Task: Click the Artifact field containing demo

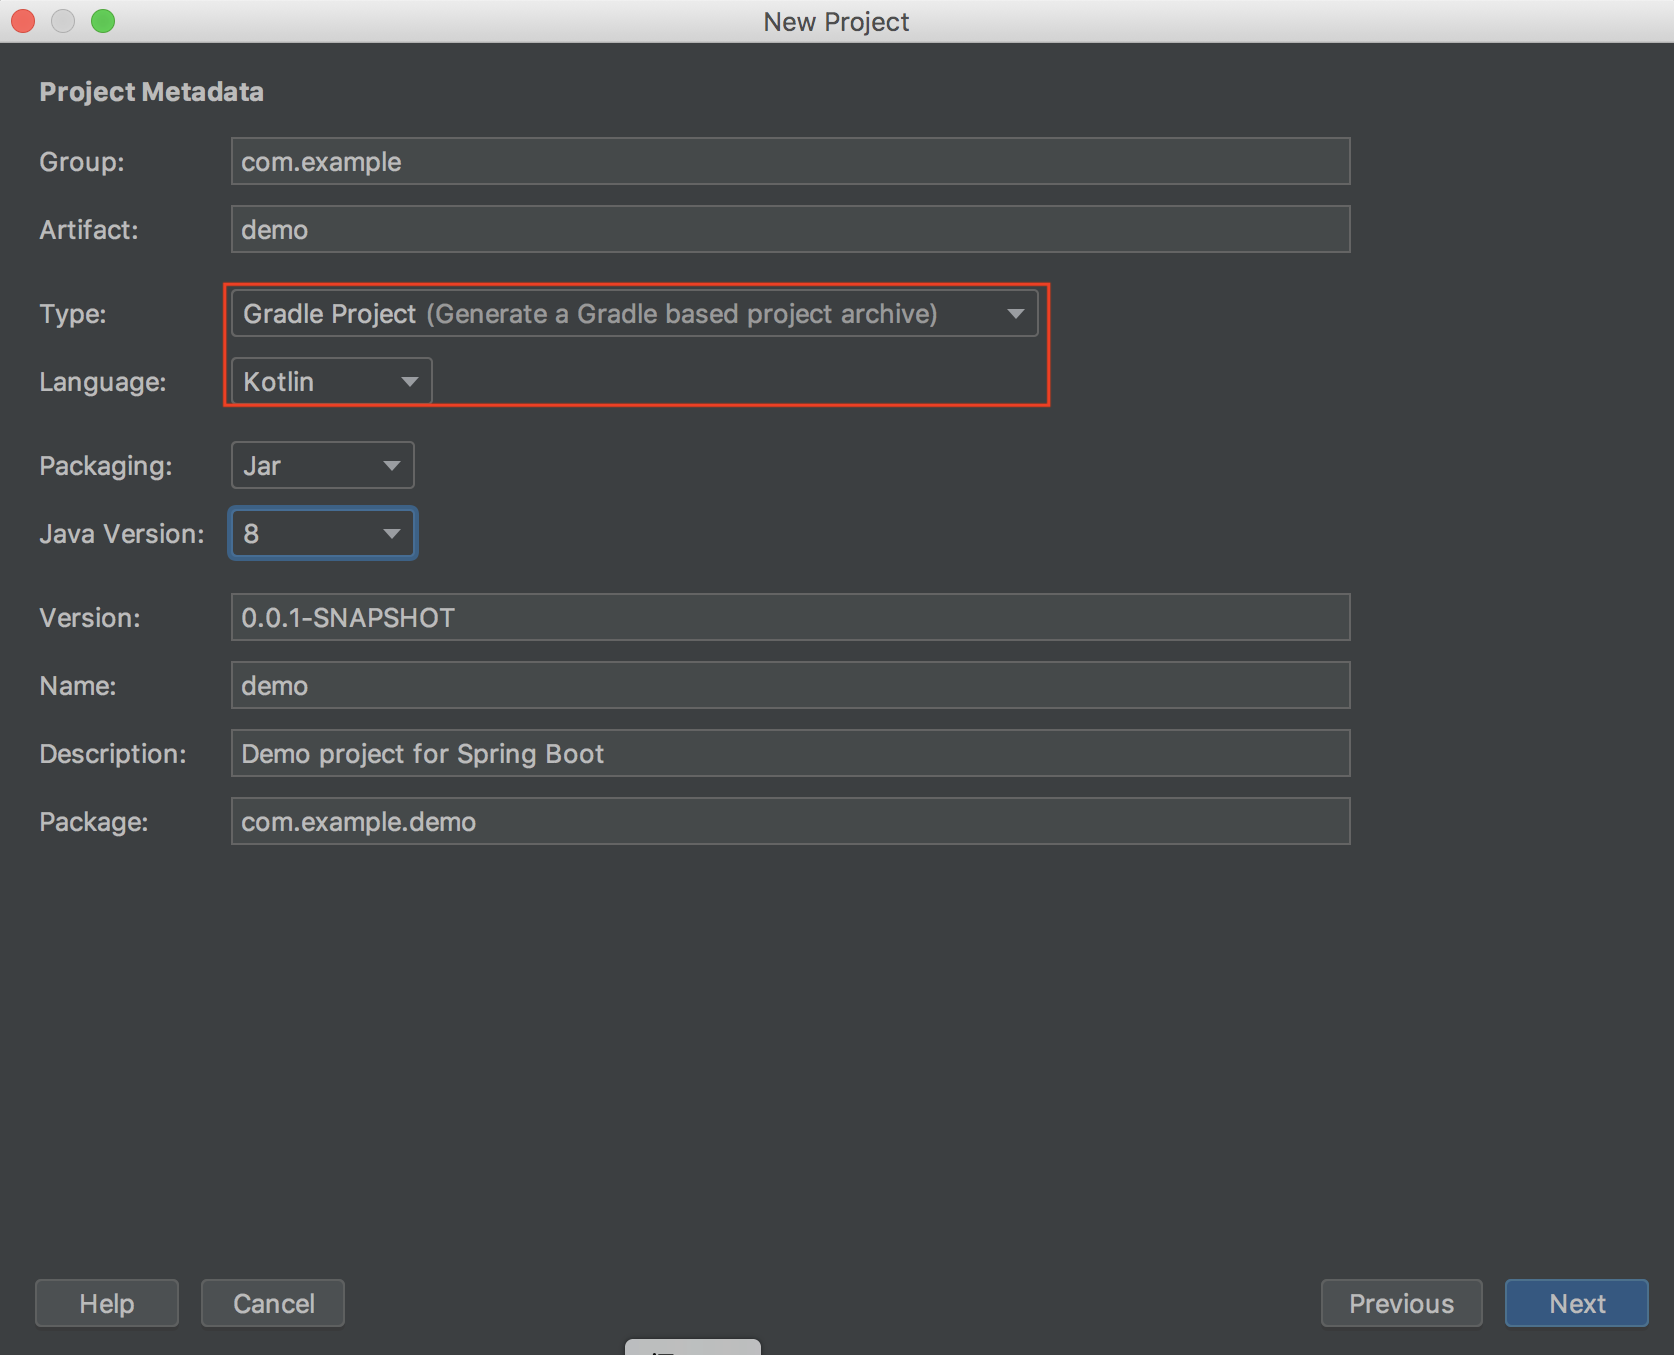Action: point(790,229)
